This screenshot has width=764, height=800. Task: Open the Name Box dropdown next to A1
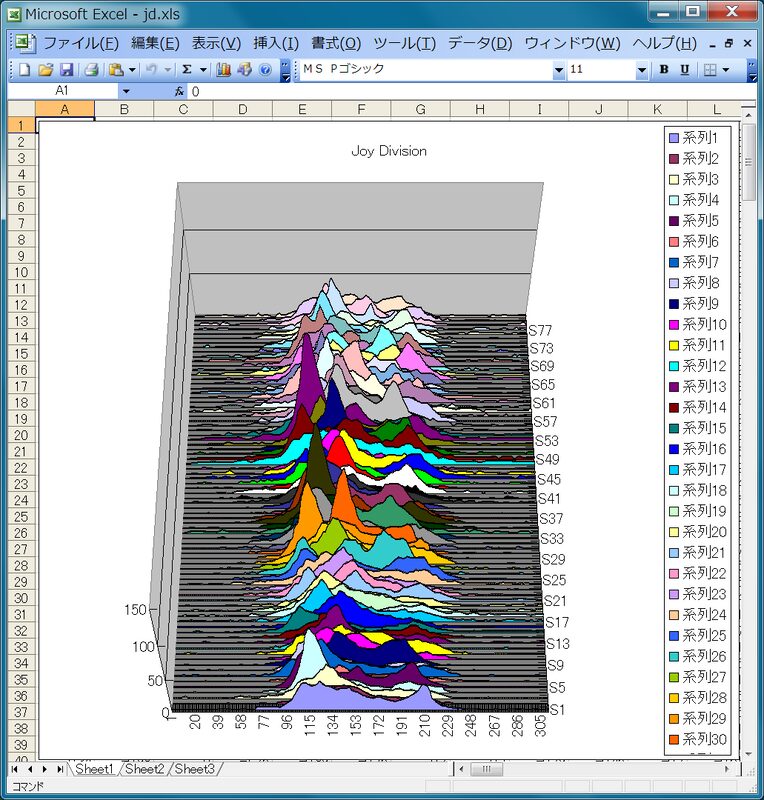[126, 91]
